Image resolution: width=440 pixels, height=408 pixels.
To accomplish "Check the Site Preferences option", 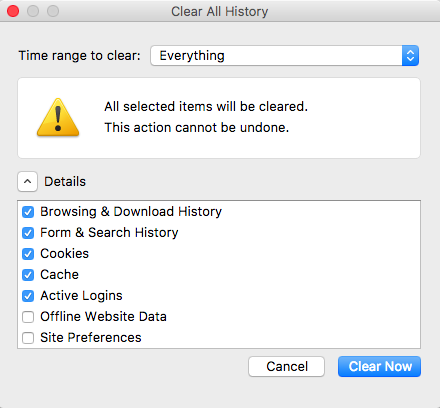I will coord(28,338).
